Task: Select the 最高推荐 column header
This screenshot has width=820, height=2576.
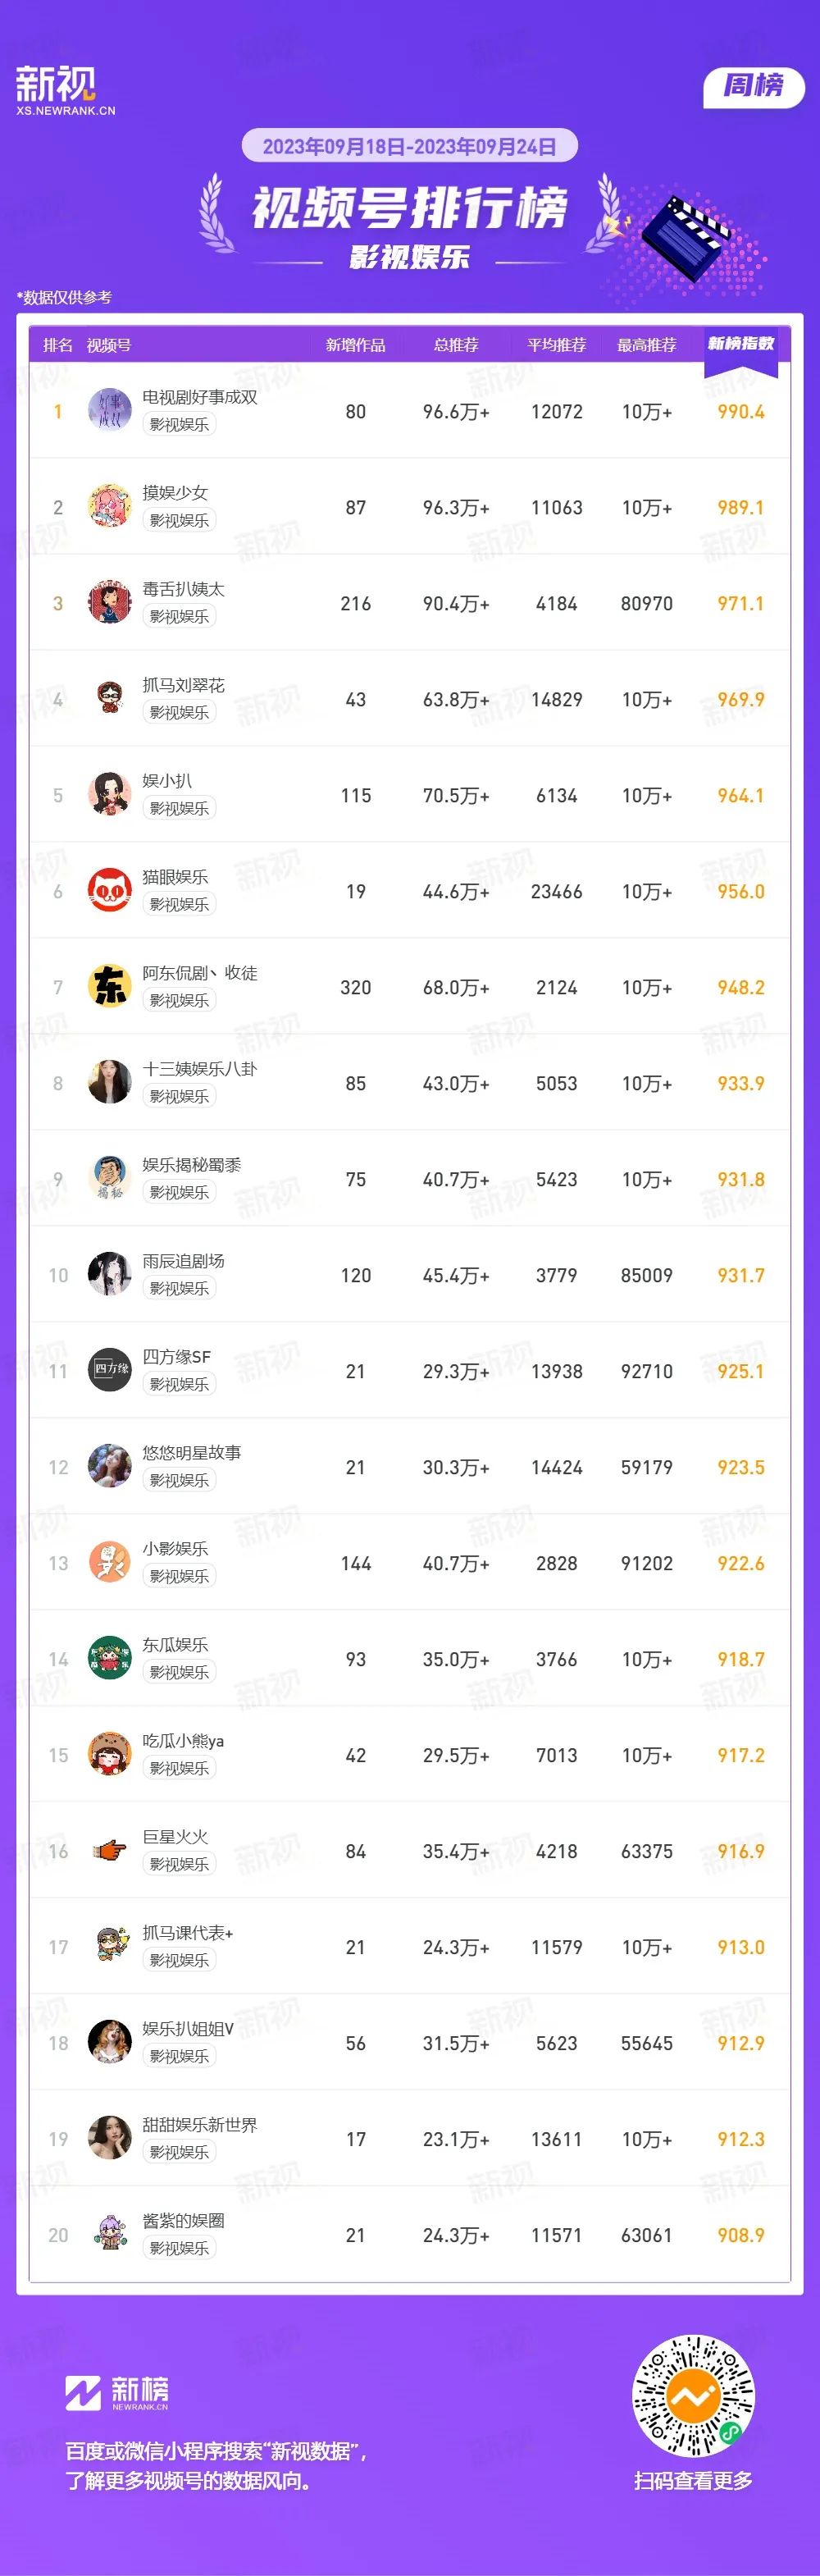Action: coord(647,345)
